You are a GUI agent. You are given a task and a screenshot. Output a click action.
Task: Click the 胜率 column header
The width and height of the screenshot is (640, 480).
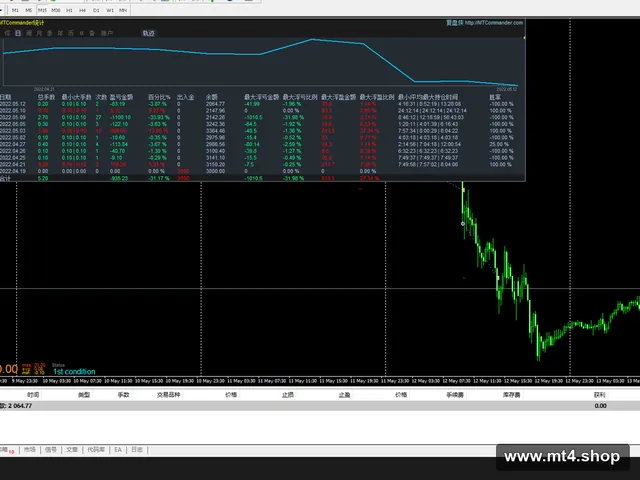tap(495, 97)
